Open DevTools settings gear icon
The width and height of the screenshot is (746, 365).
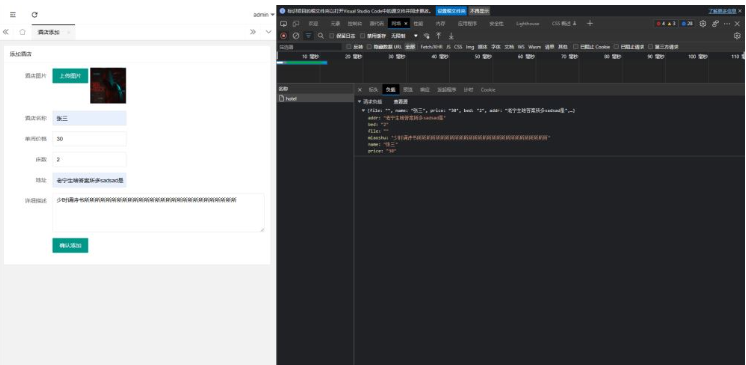pyautogui.click(x=703, y=23)
